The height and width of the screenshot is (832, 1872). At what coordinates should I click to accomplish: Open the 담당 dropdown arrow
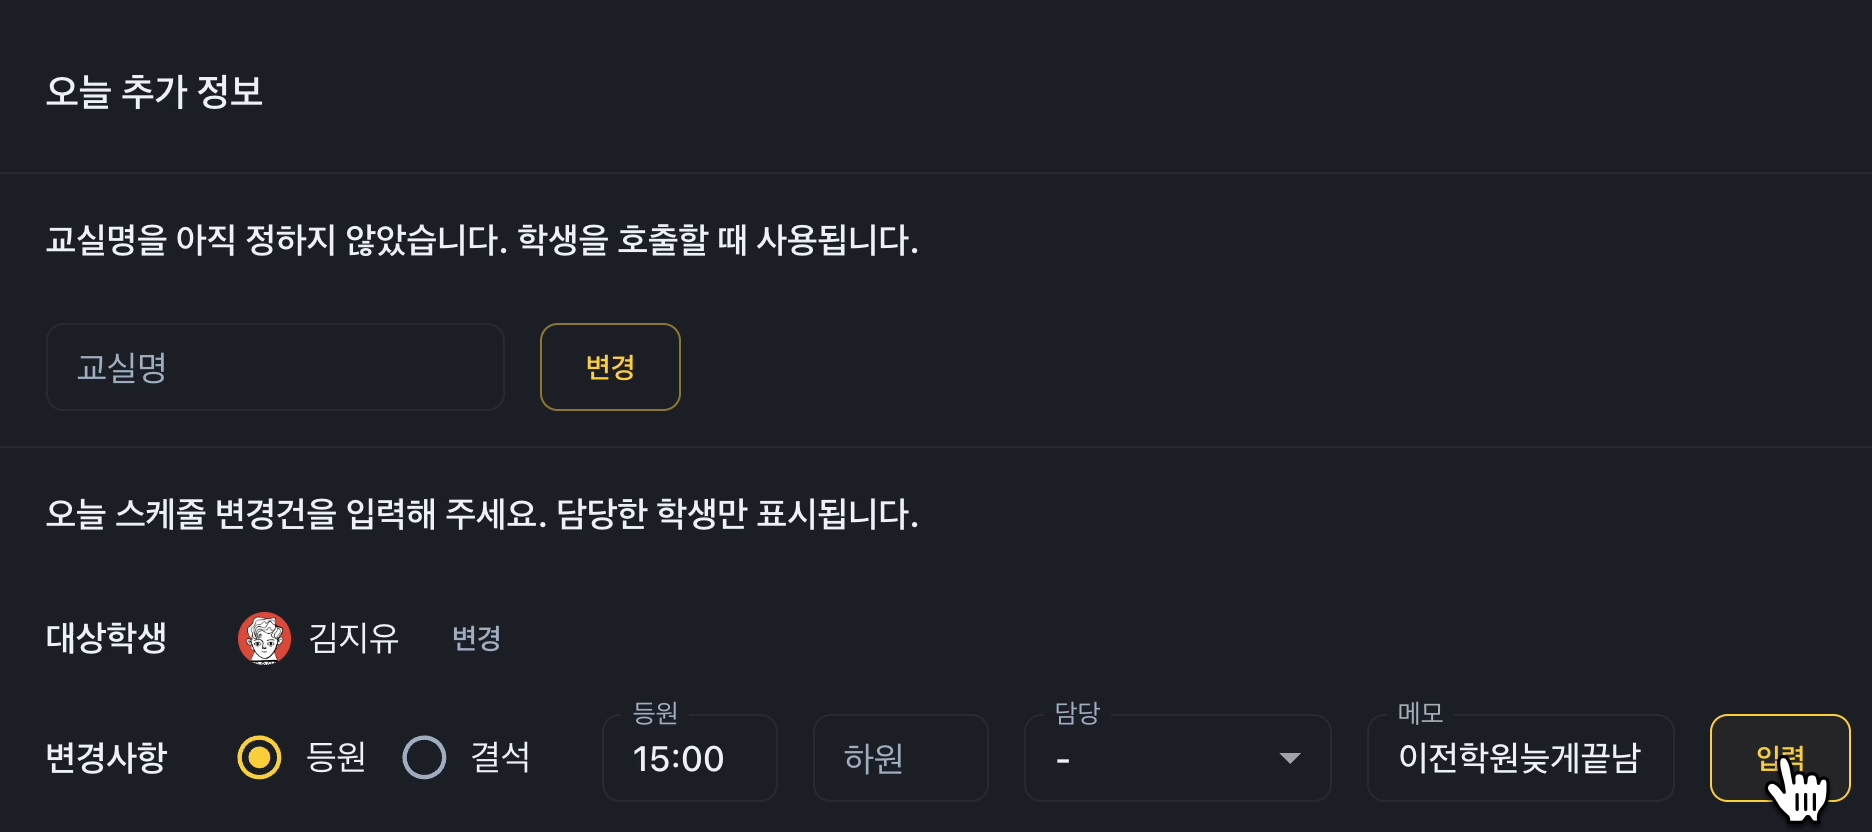point(1290,758)
